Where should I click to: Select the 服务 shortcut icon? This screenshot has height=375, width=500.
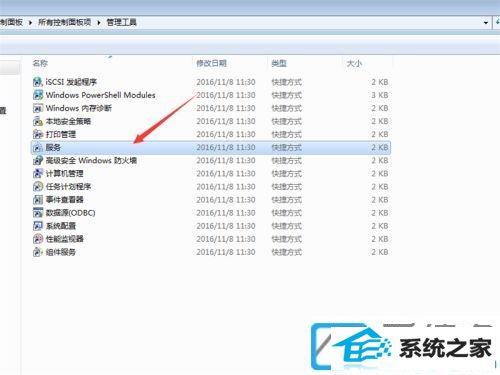(x=38, y=147)
